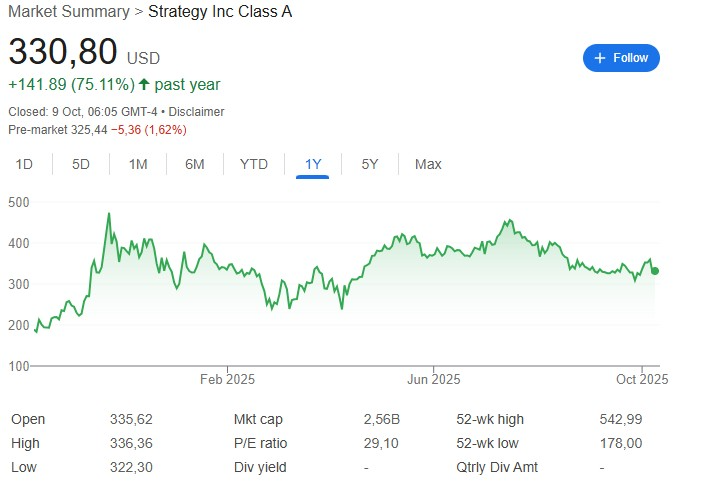Select the 1Y time range tab

click(x=313, y=164)
